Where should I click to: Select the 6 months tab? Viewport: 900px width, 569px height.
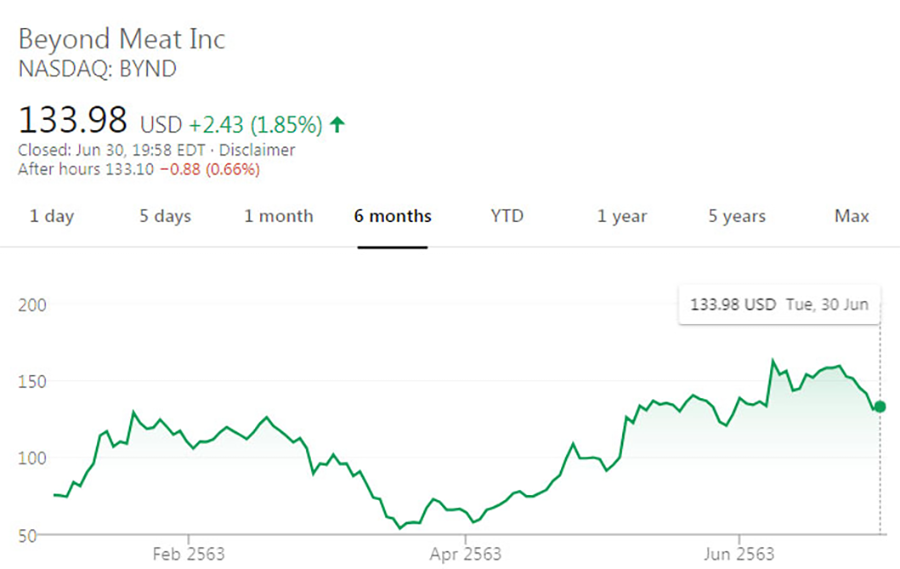393,216
